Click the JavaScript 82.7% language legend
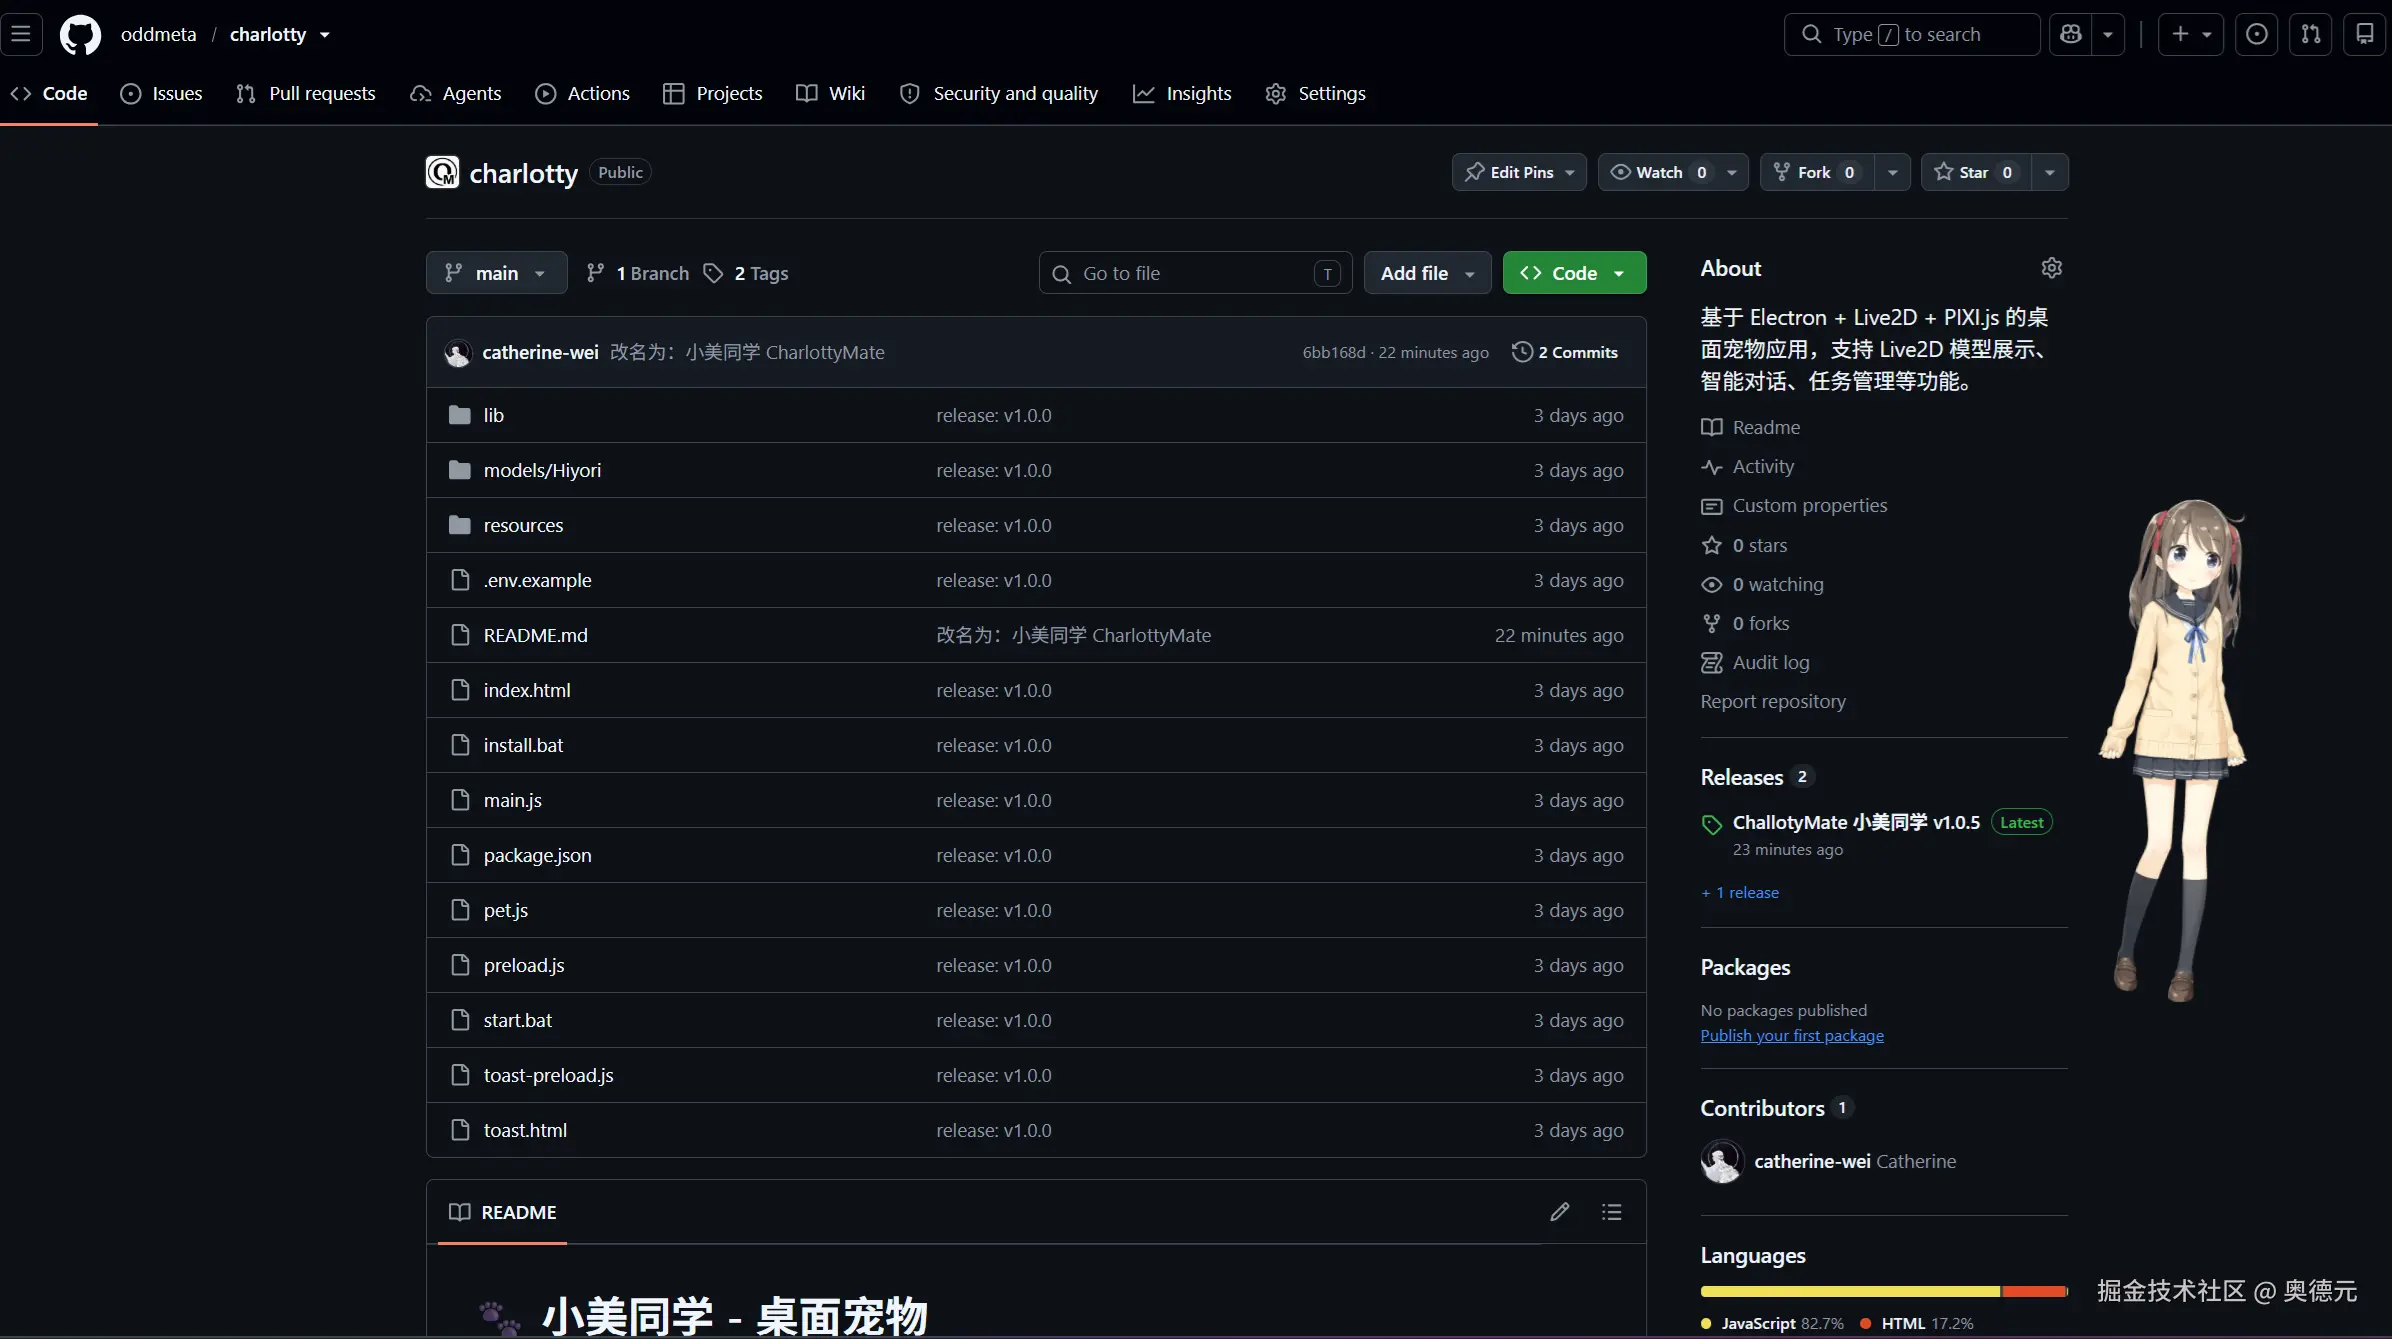Viewport: 2392px width, 1339px height. coord(1772,1323)
